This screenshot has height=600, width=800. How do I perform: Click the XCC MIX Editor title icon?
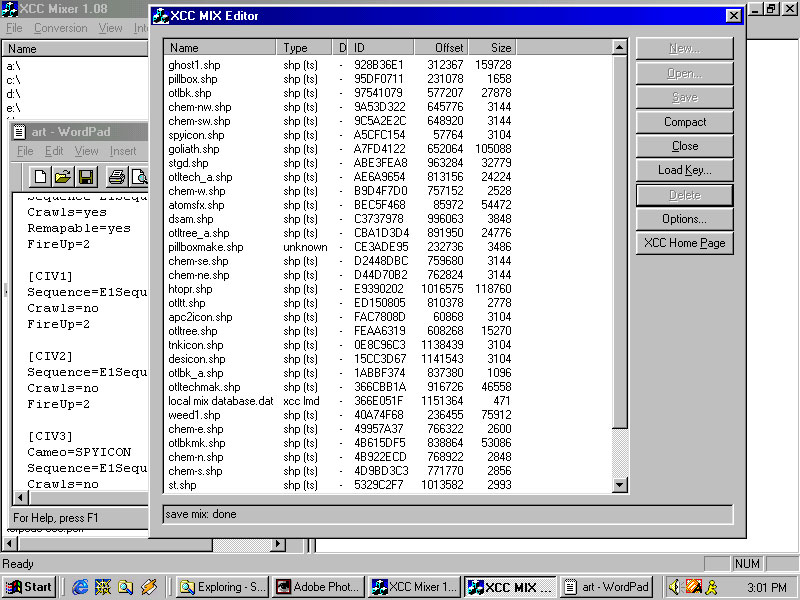161,16
